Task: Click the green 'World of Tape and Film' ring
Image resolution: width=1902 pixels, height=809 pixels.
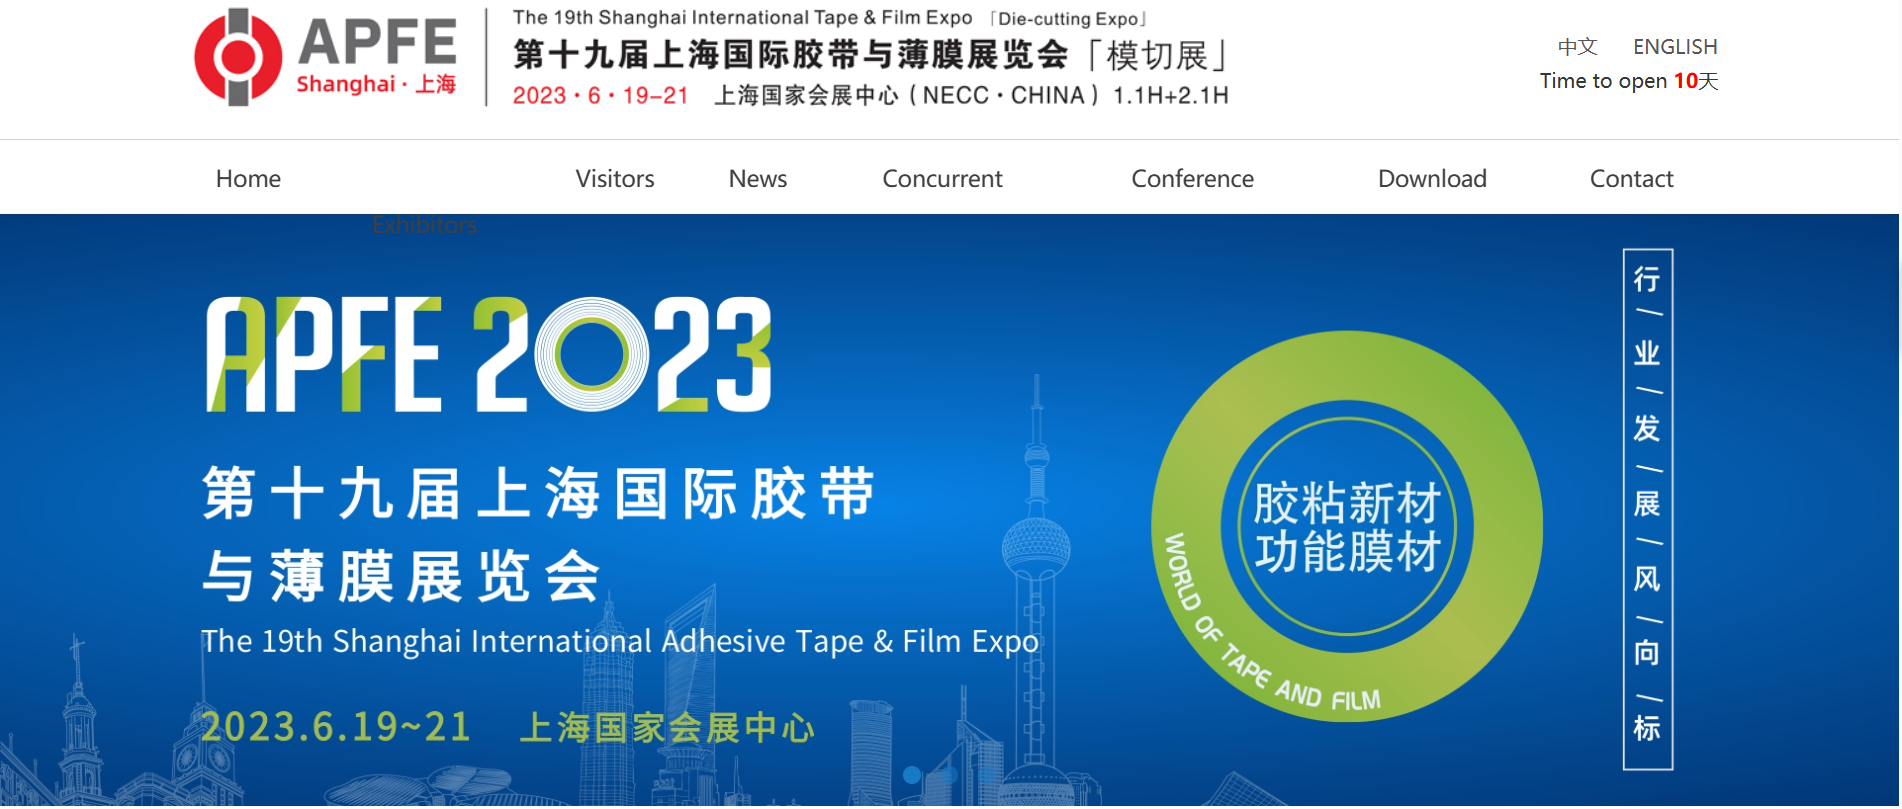Action: 1346,526
